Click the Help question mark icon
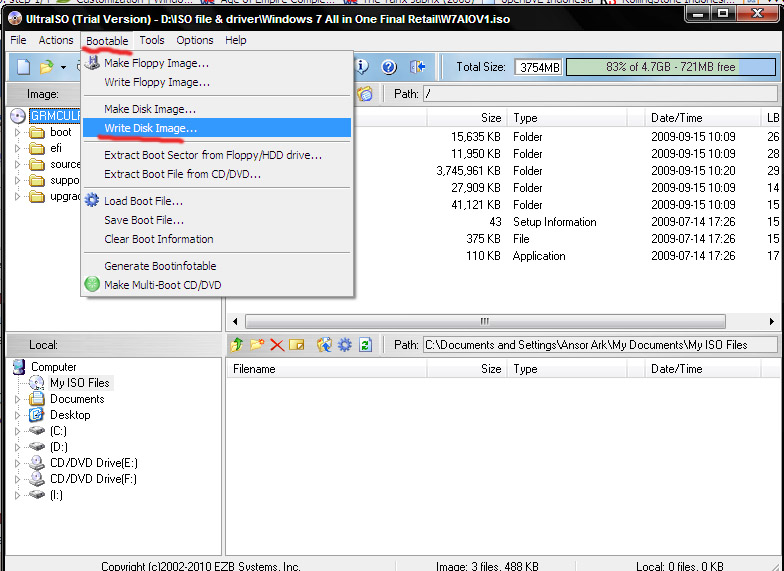This screenshot has height=571, width=784. click(x=389, y=66)
